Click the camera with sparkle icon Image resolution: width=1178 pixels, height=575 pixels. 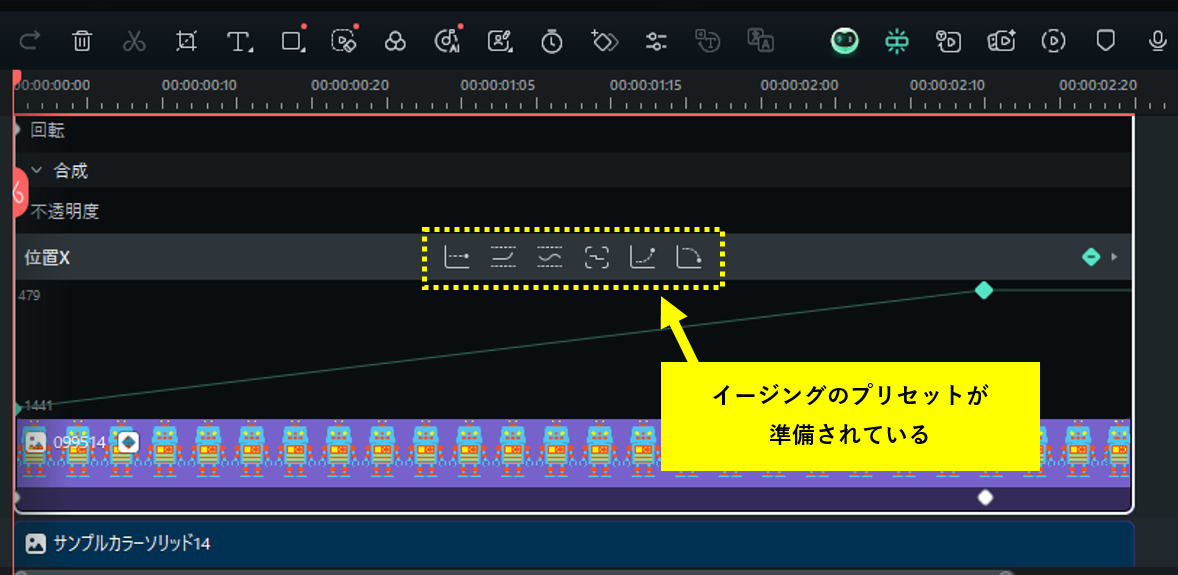click(x=1001, y=41)
